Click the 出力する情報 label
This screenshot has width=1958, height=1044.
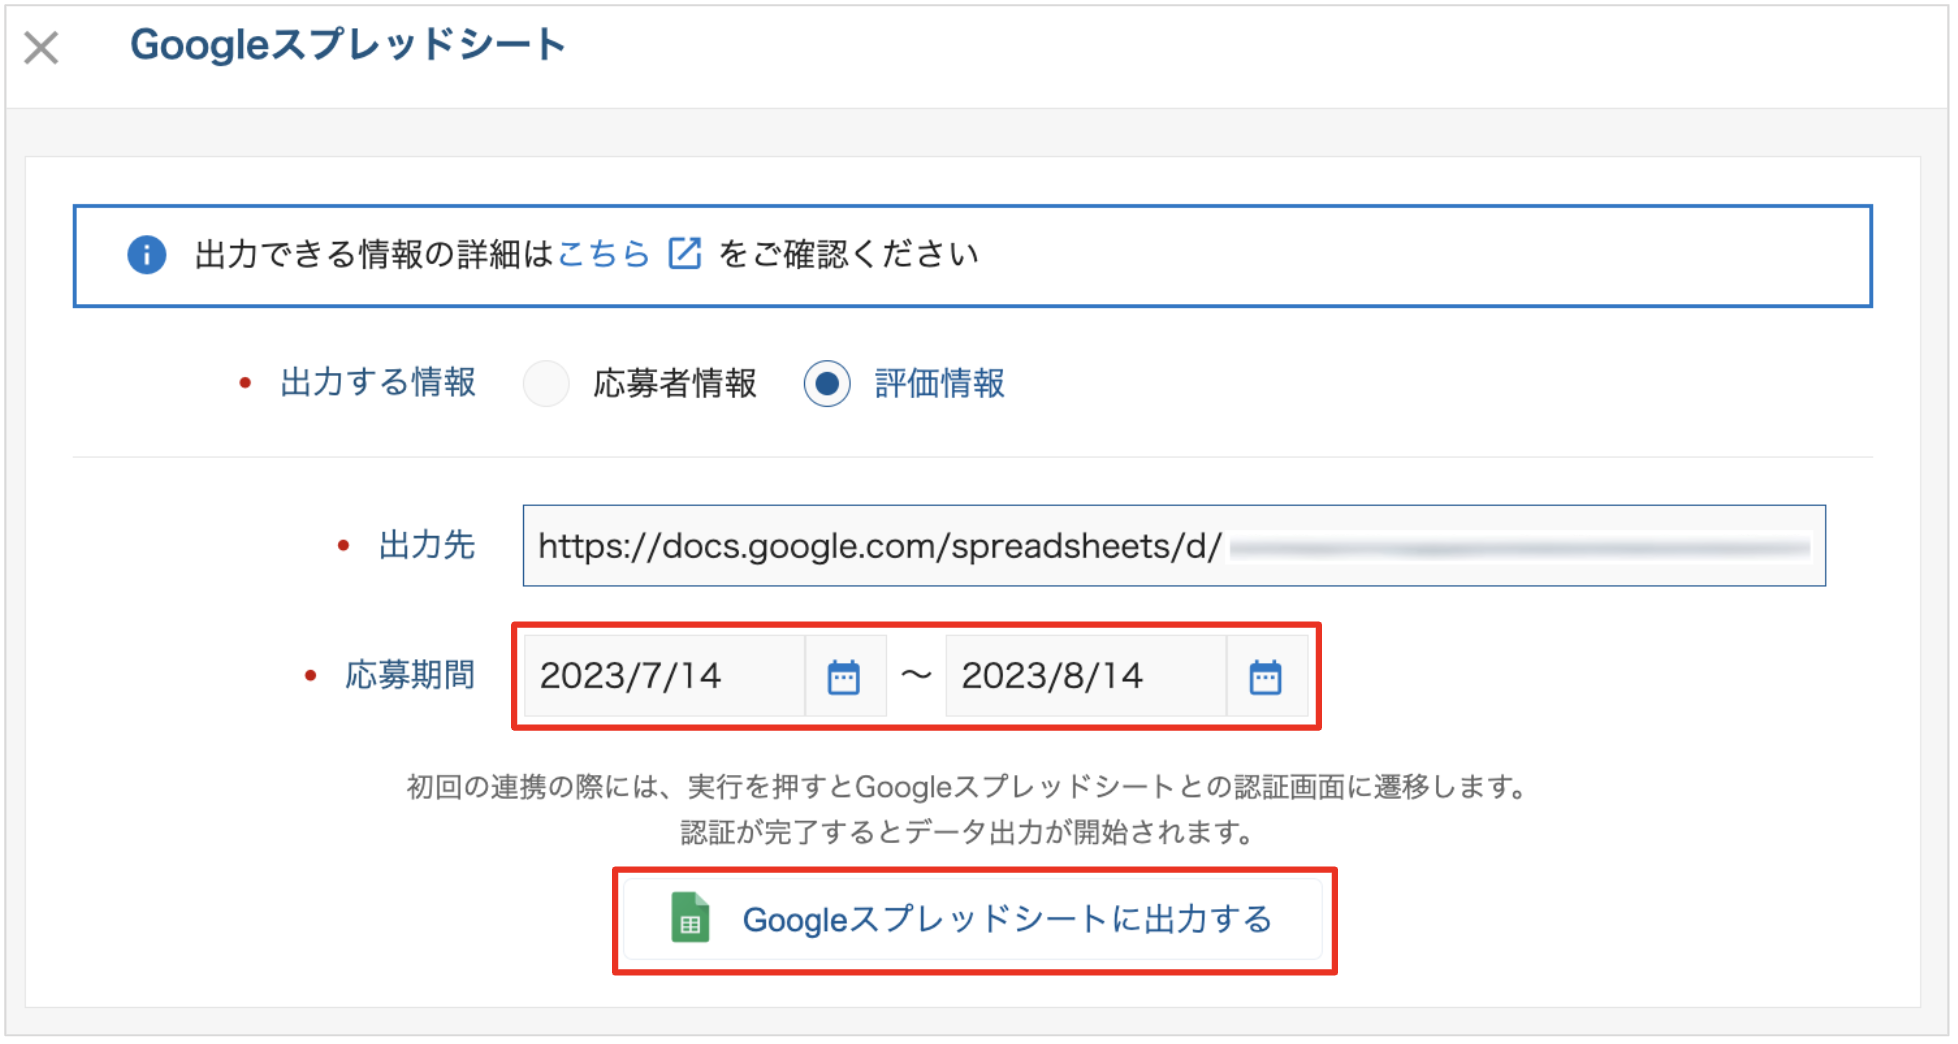pos(378,382)
